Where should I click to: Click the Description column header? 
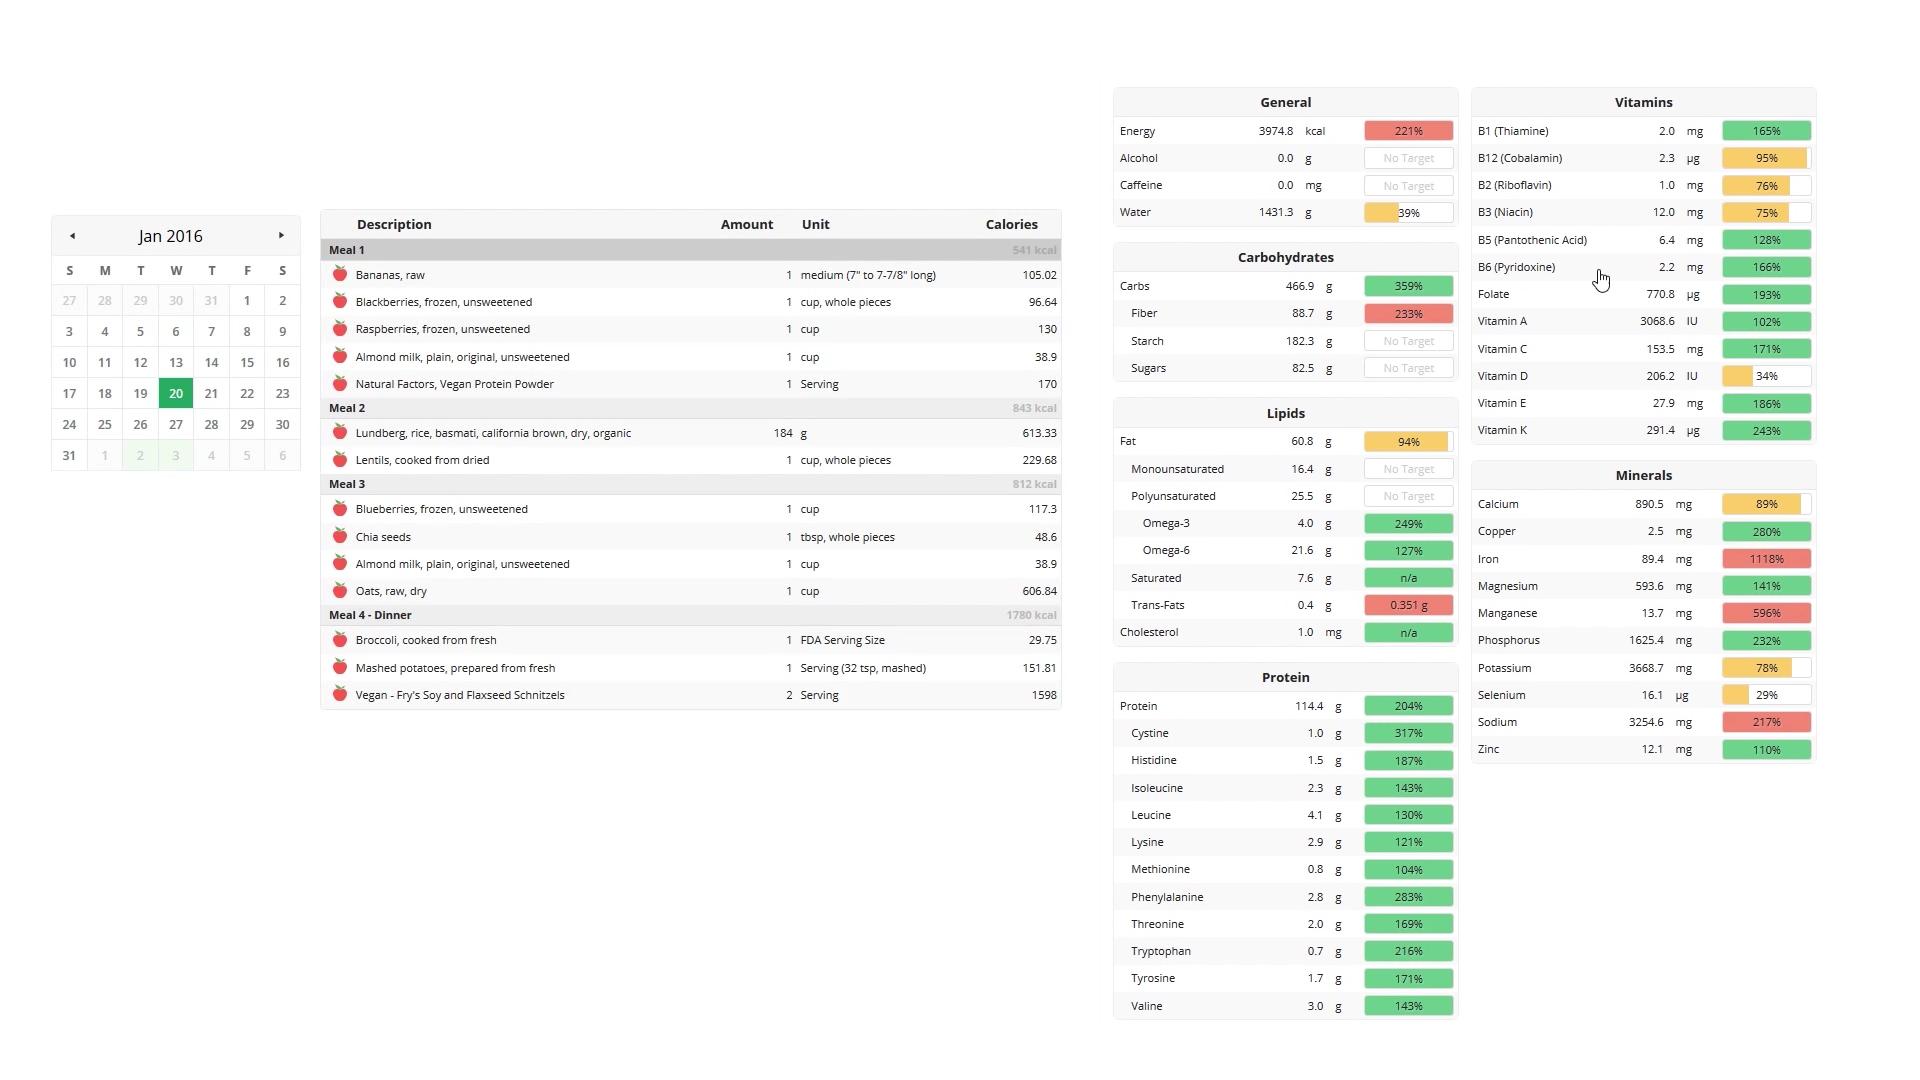(394, 225)
